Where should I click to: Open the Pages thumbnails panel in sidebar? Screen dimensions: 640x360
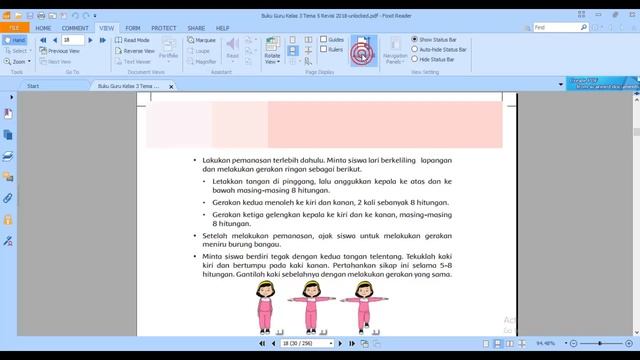click(8, 135)
